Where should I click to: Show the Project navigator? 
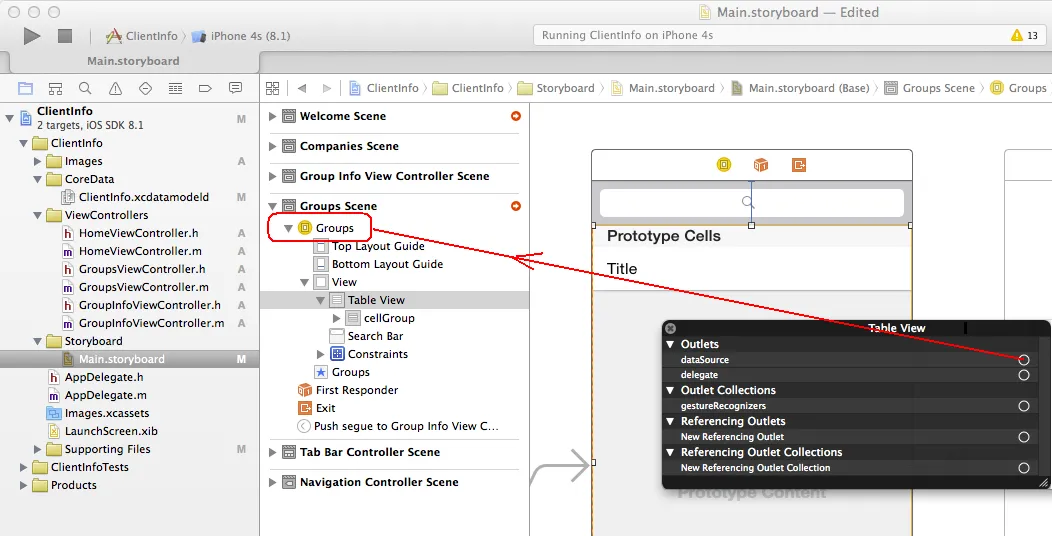point(25,88)
